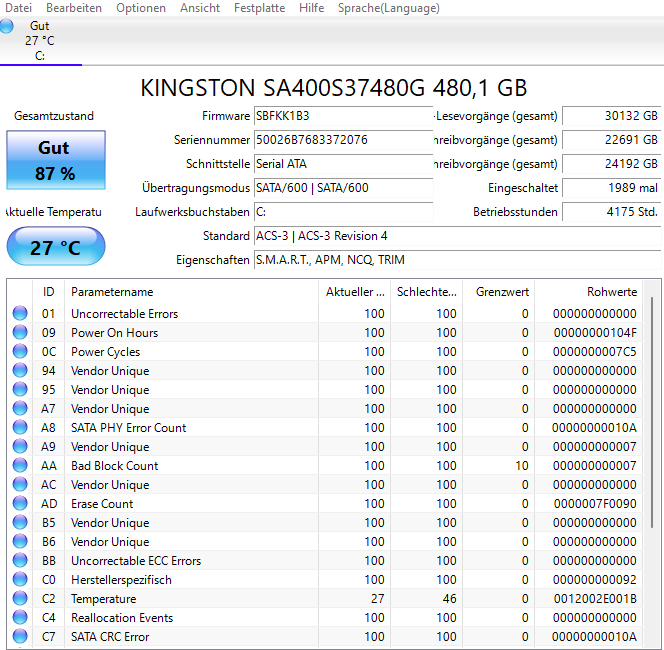Click status icon for Uncorrectable Errors row

pyautogui.click(x=20, y=313)
